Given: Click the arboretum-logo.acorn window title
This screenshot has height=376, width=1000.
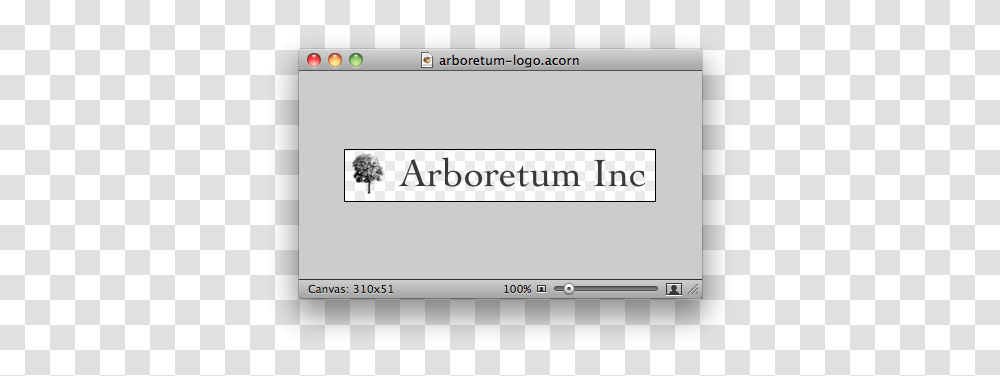Looking at the screenshot, I should click(509, 61).
